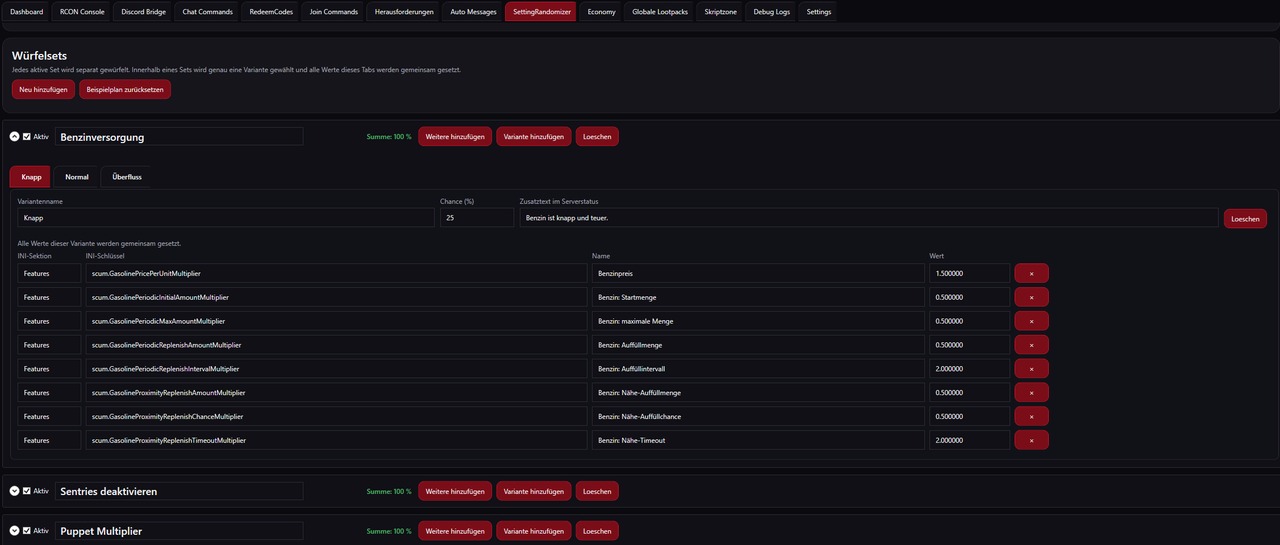Click Loeschen next to Benzinversorgung set
Viewport: 1280px width, 545px height.
[x=597, y=136]
